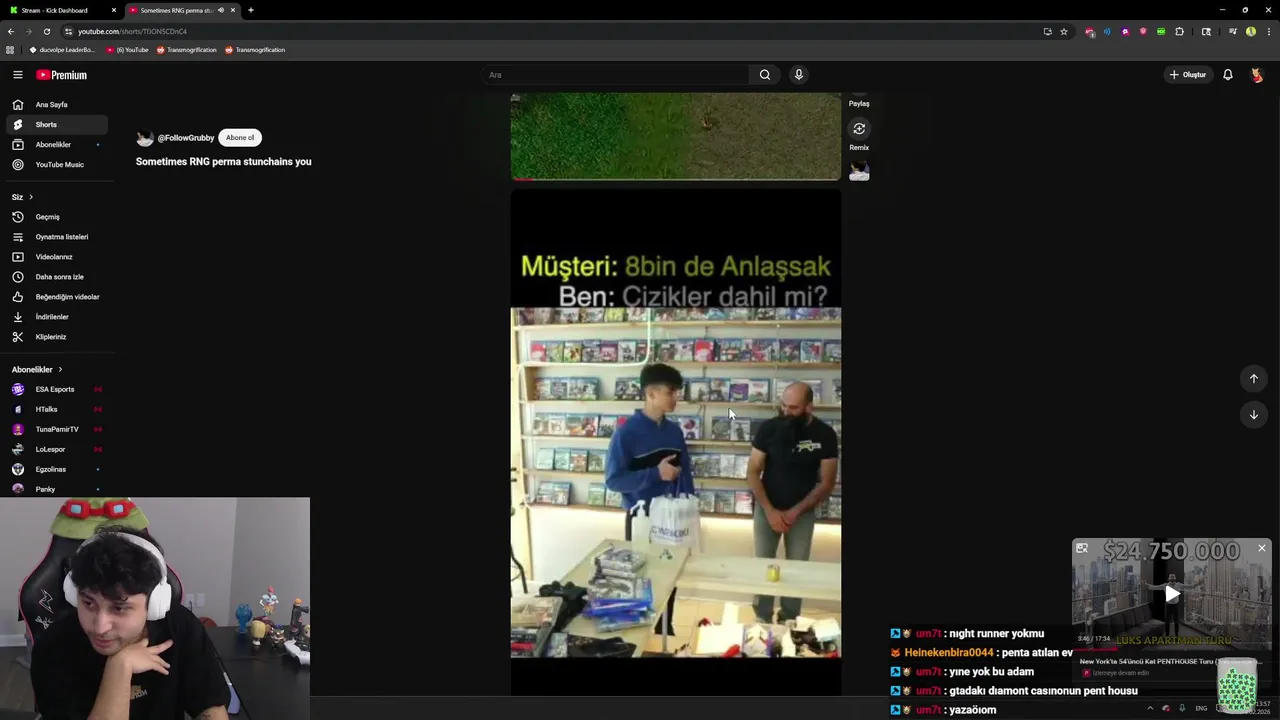
Task: Expand the Siz section chevron
Action: 31,197
